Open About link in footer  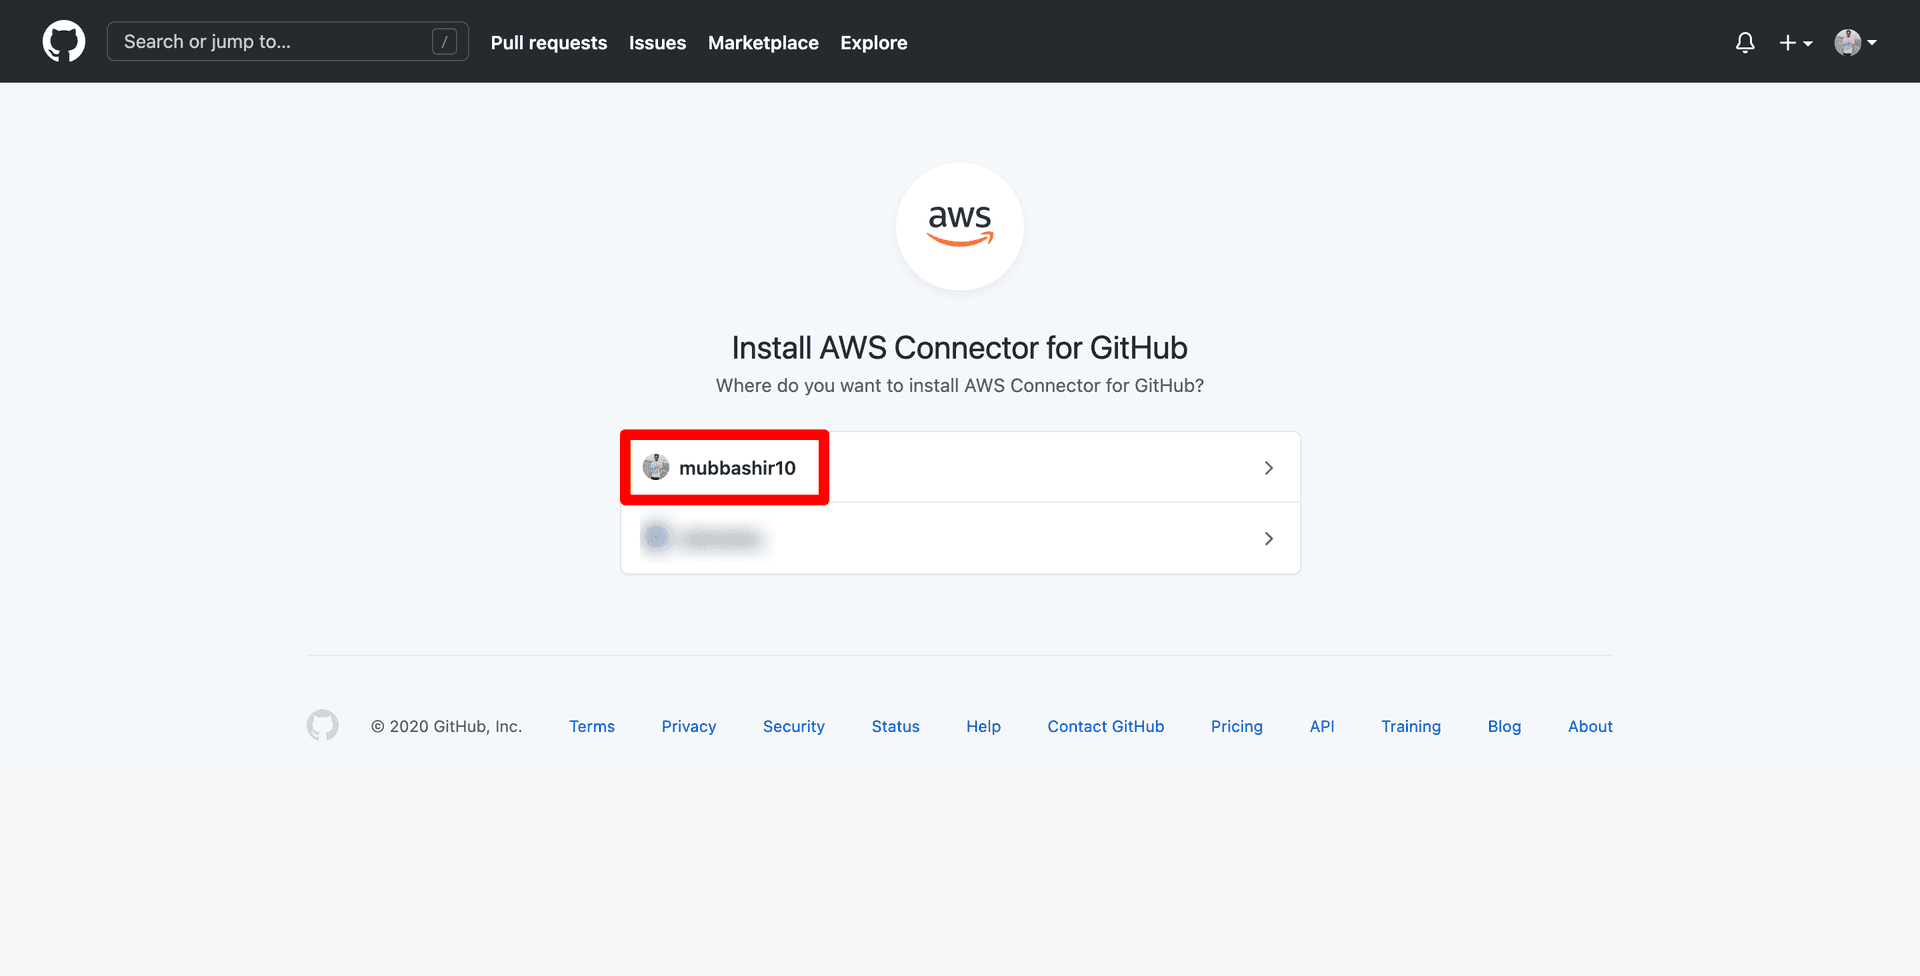[1590, 726]
